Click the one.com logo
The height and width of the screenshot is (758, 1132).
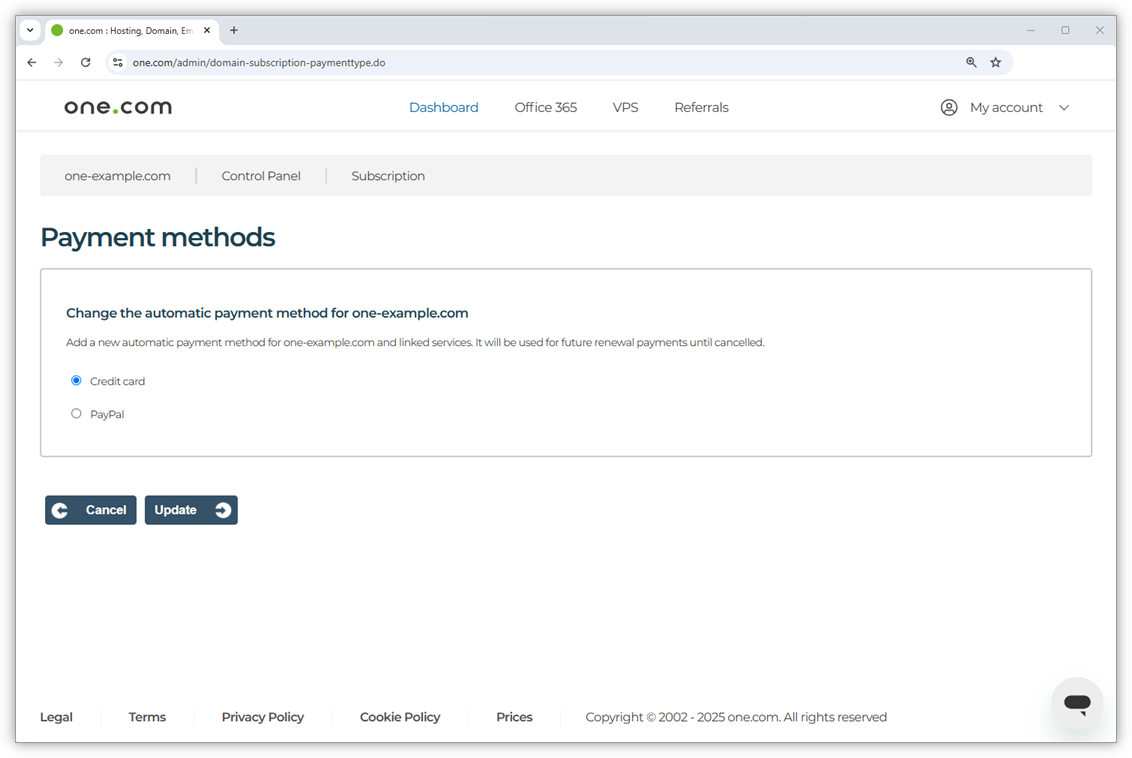point(117,106)
